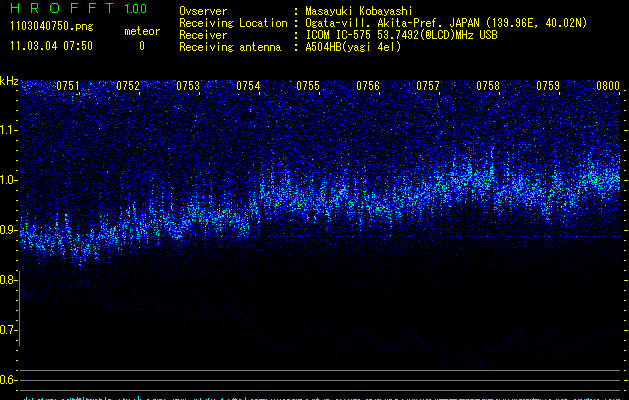Select the 1.0 frequency axis label
Viewport: 629px width, 400px height.
[9, 180]
